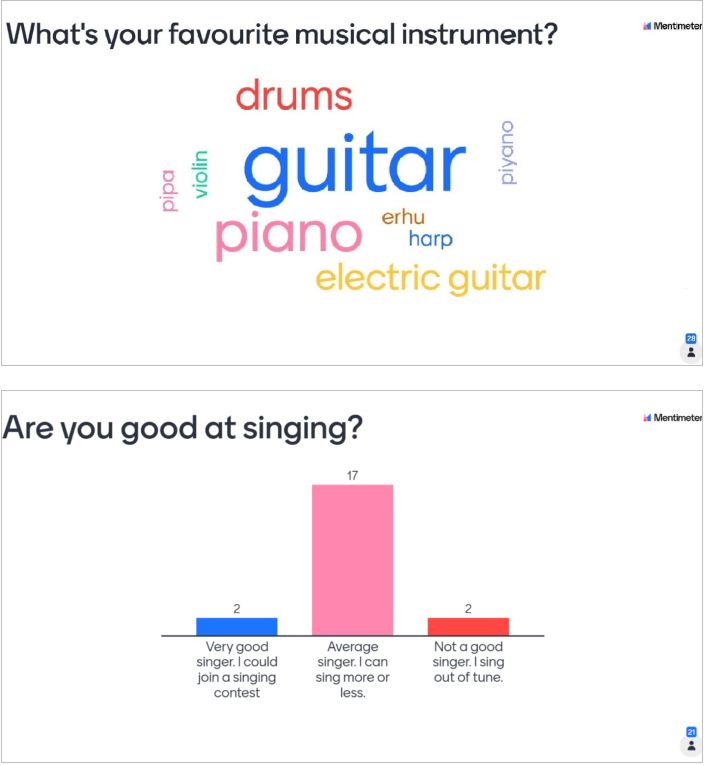Click the red "drums" word

click(x=294, y=97)
